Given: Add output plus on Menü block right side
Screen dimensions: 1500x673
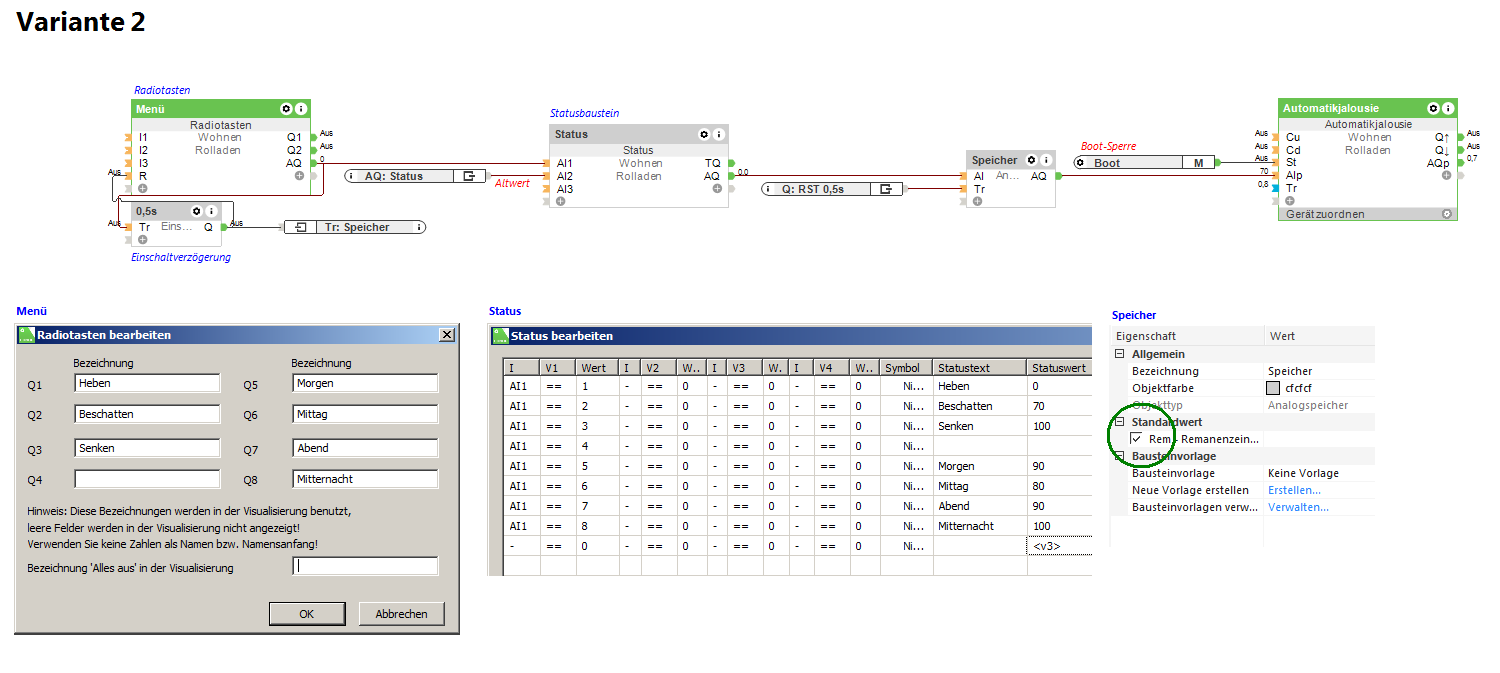Looking at the screenshot, I should coord(299,176).
